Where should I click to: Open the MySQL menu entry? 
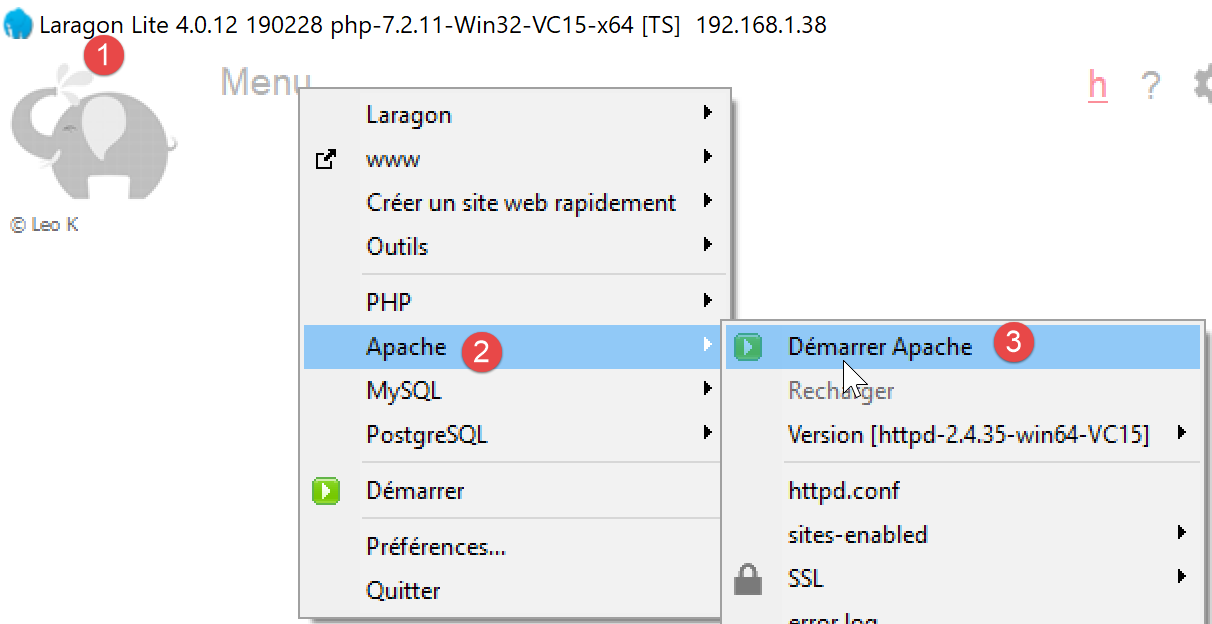(404, 390)
